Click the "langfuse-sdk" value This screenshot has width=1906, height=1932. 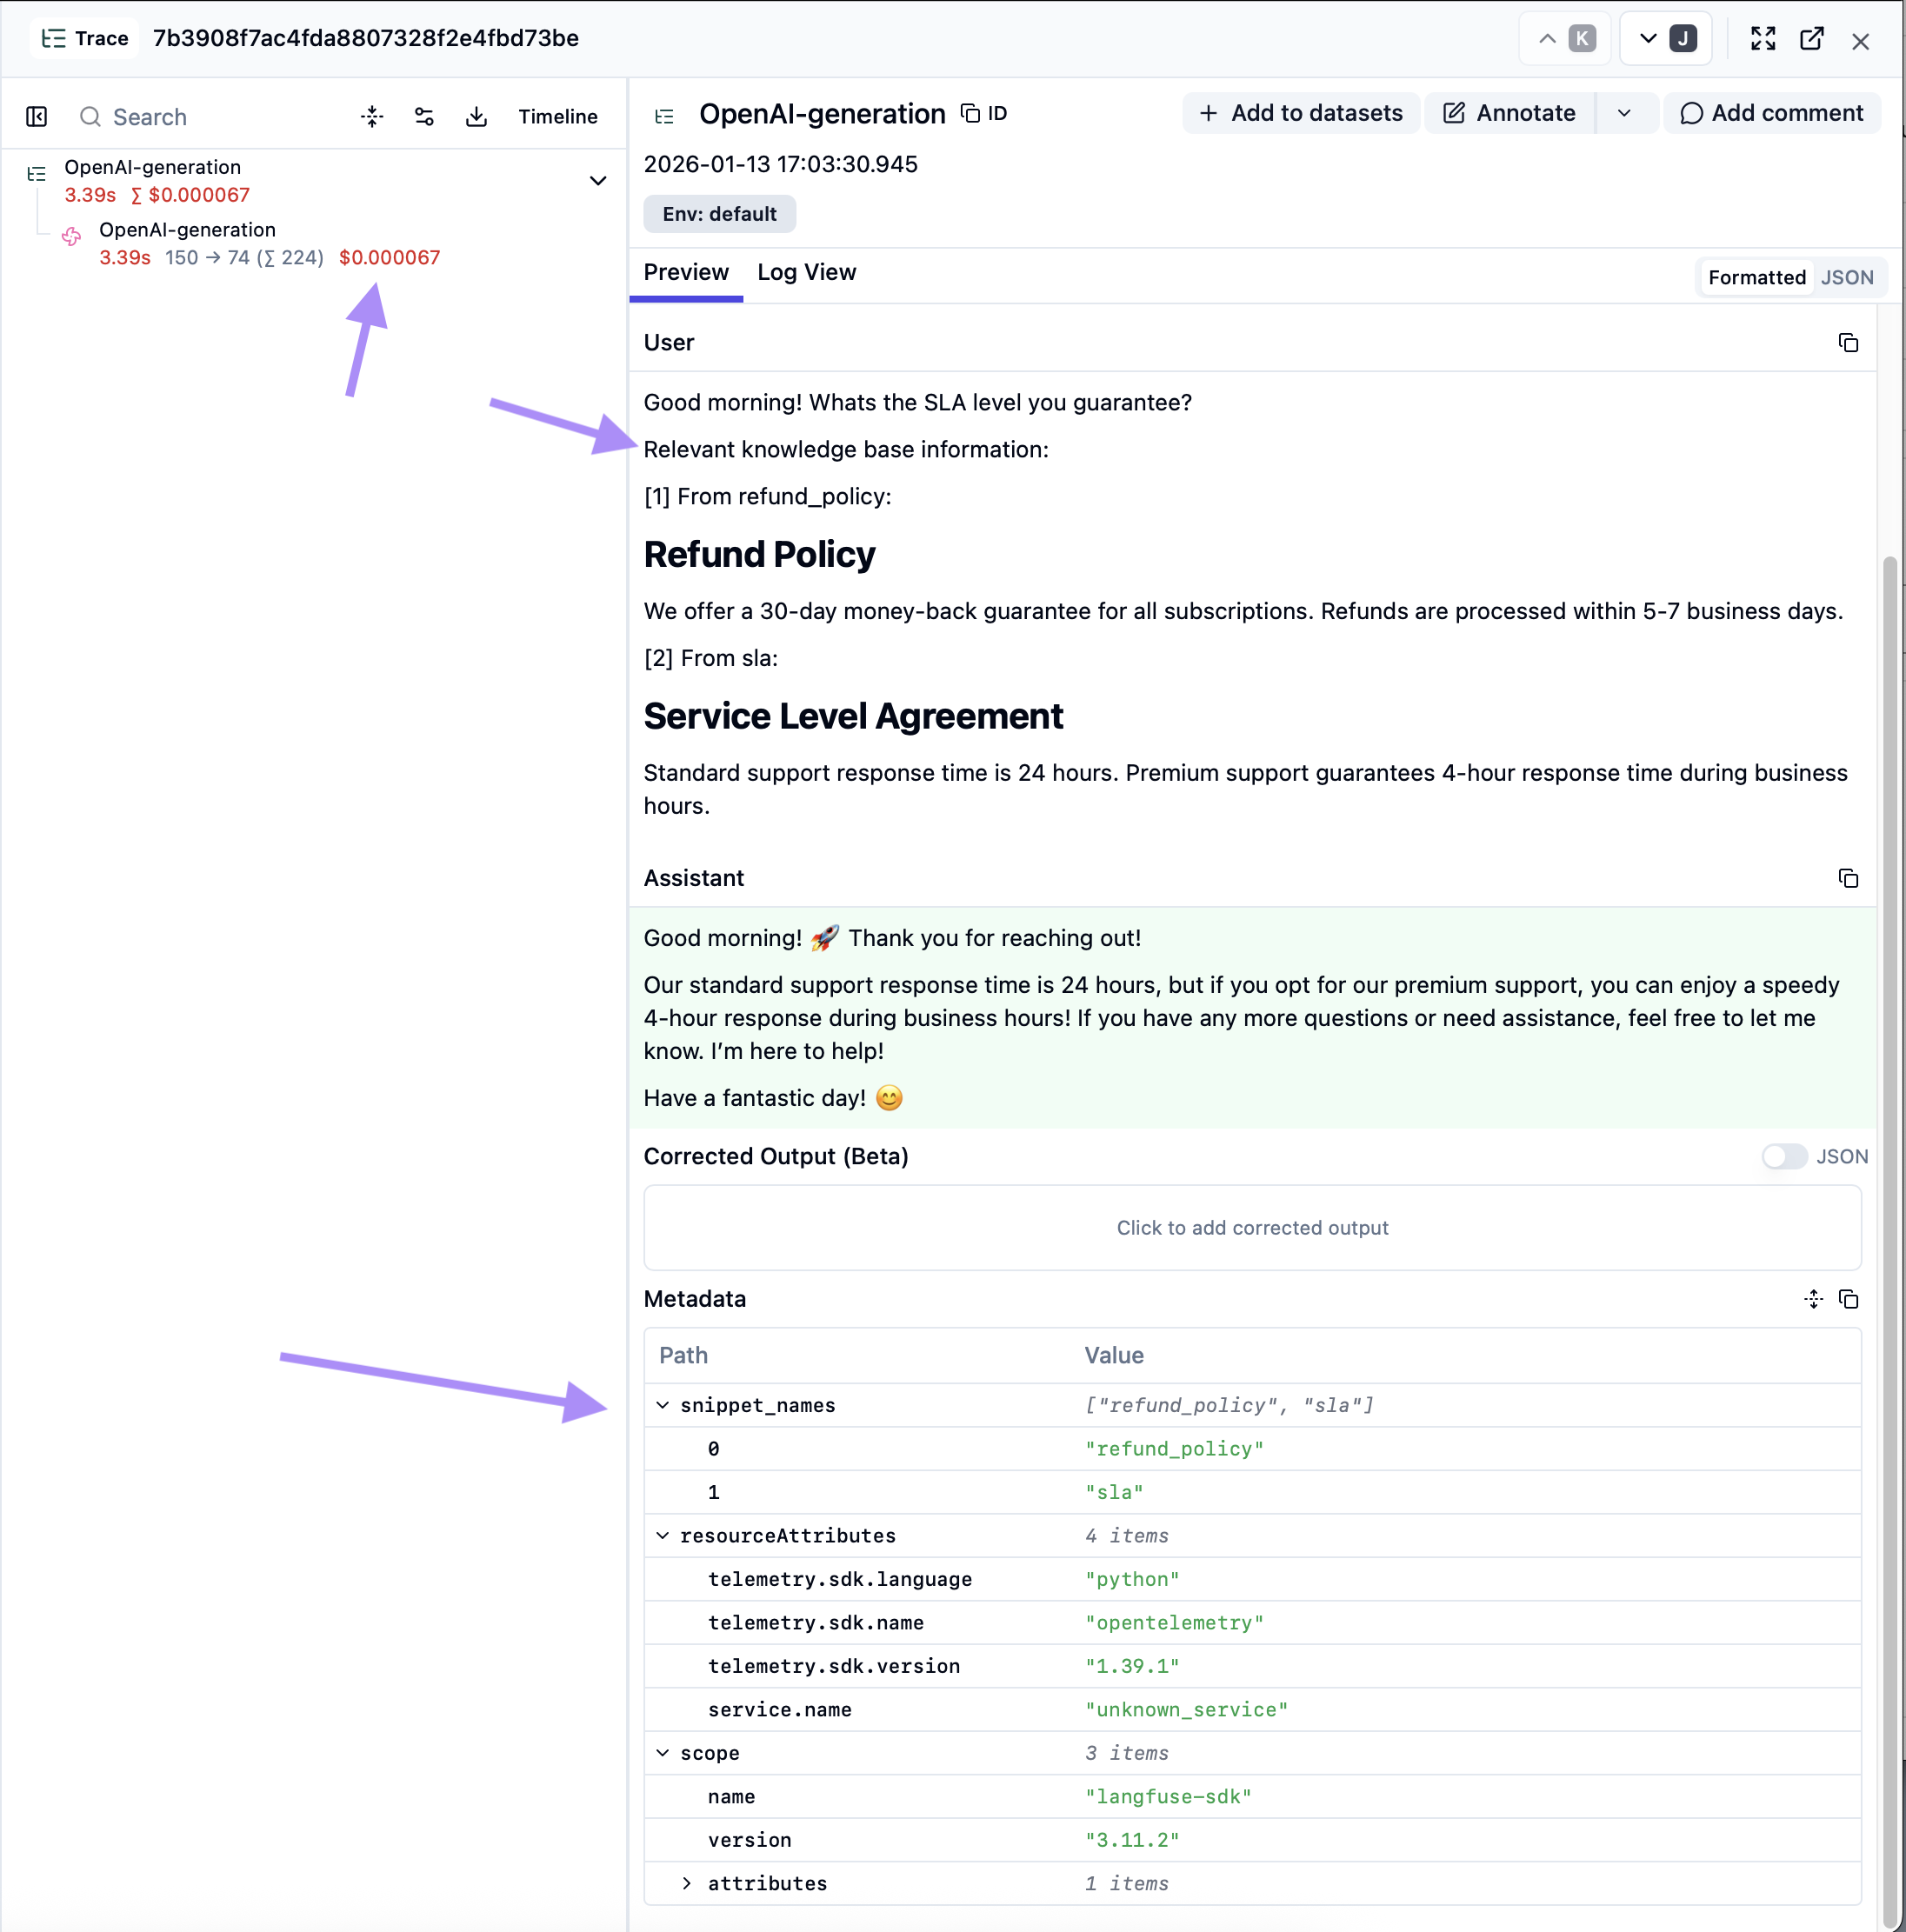[1169, 1796]
